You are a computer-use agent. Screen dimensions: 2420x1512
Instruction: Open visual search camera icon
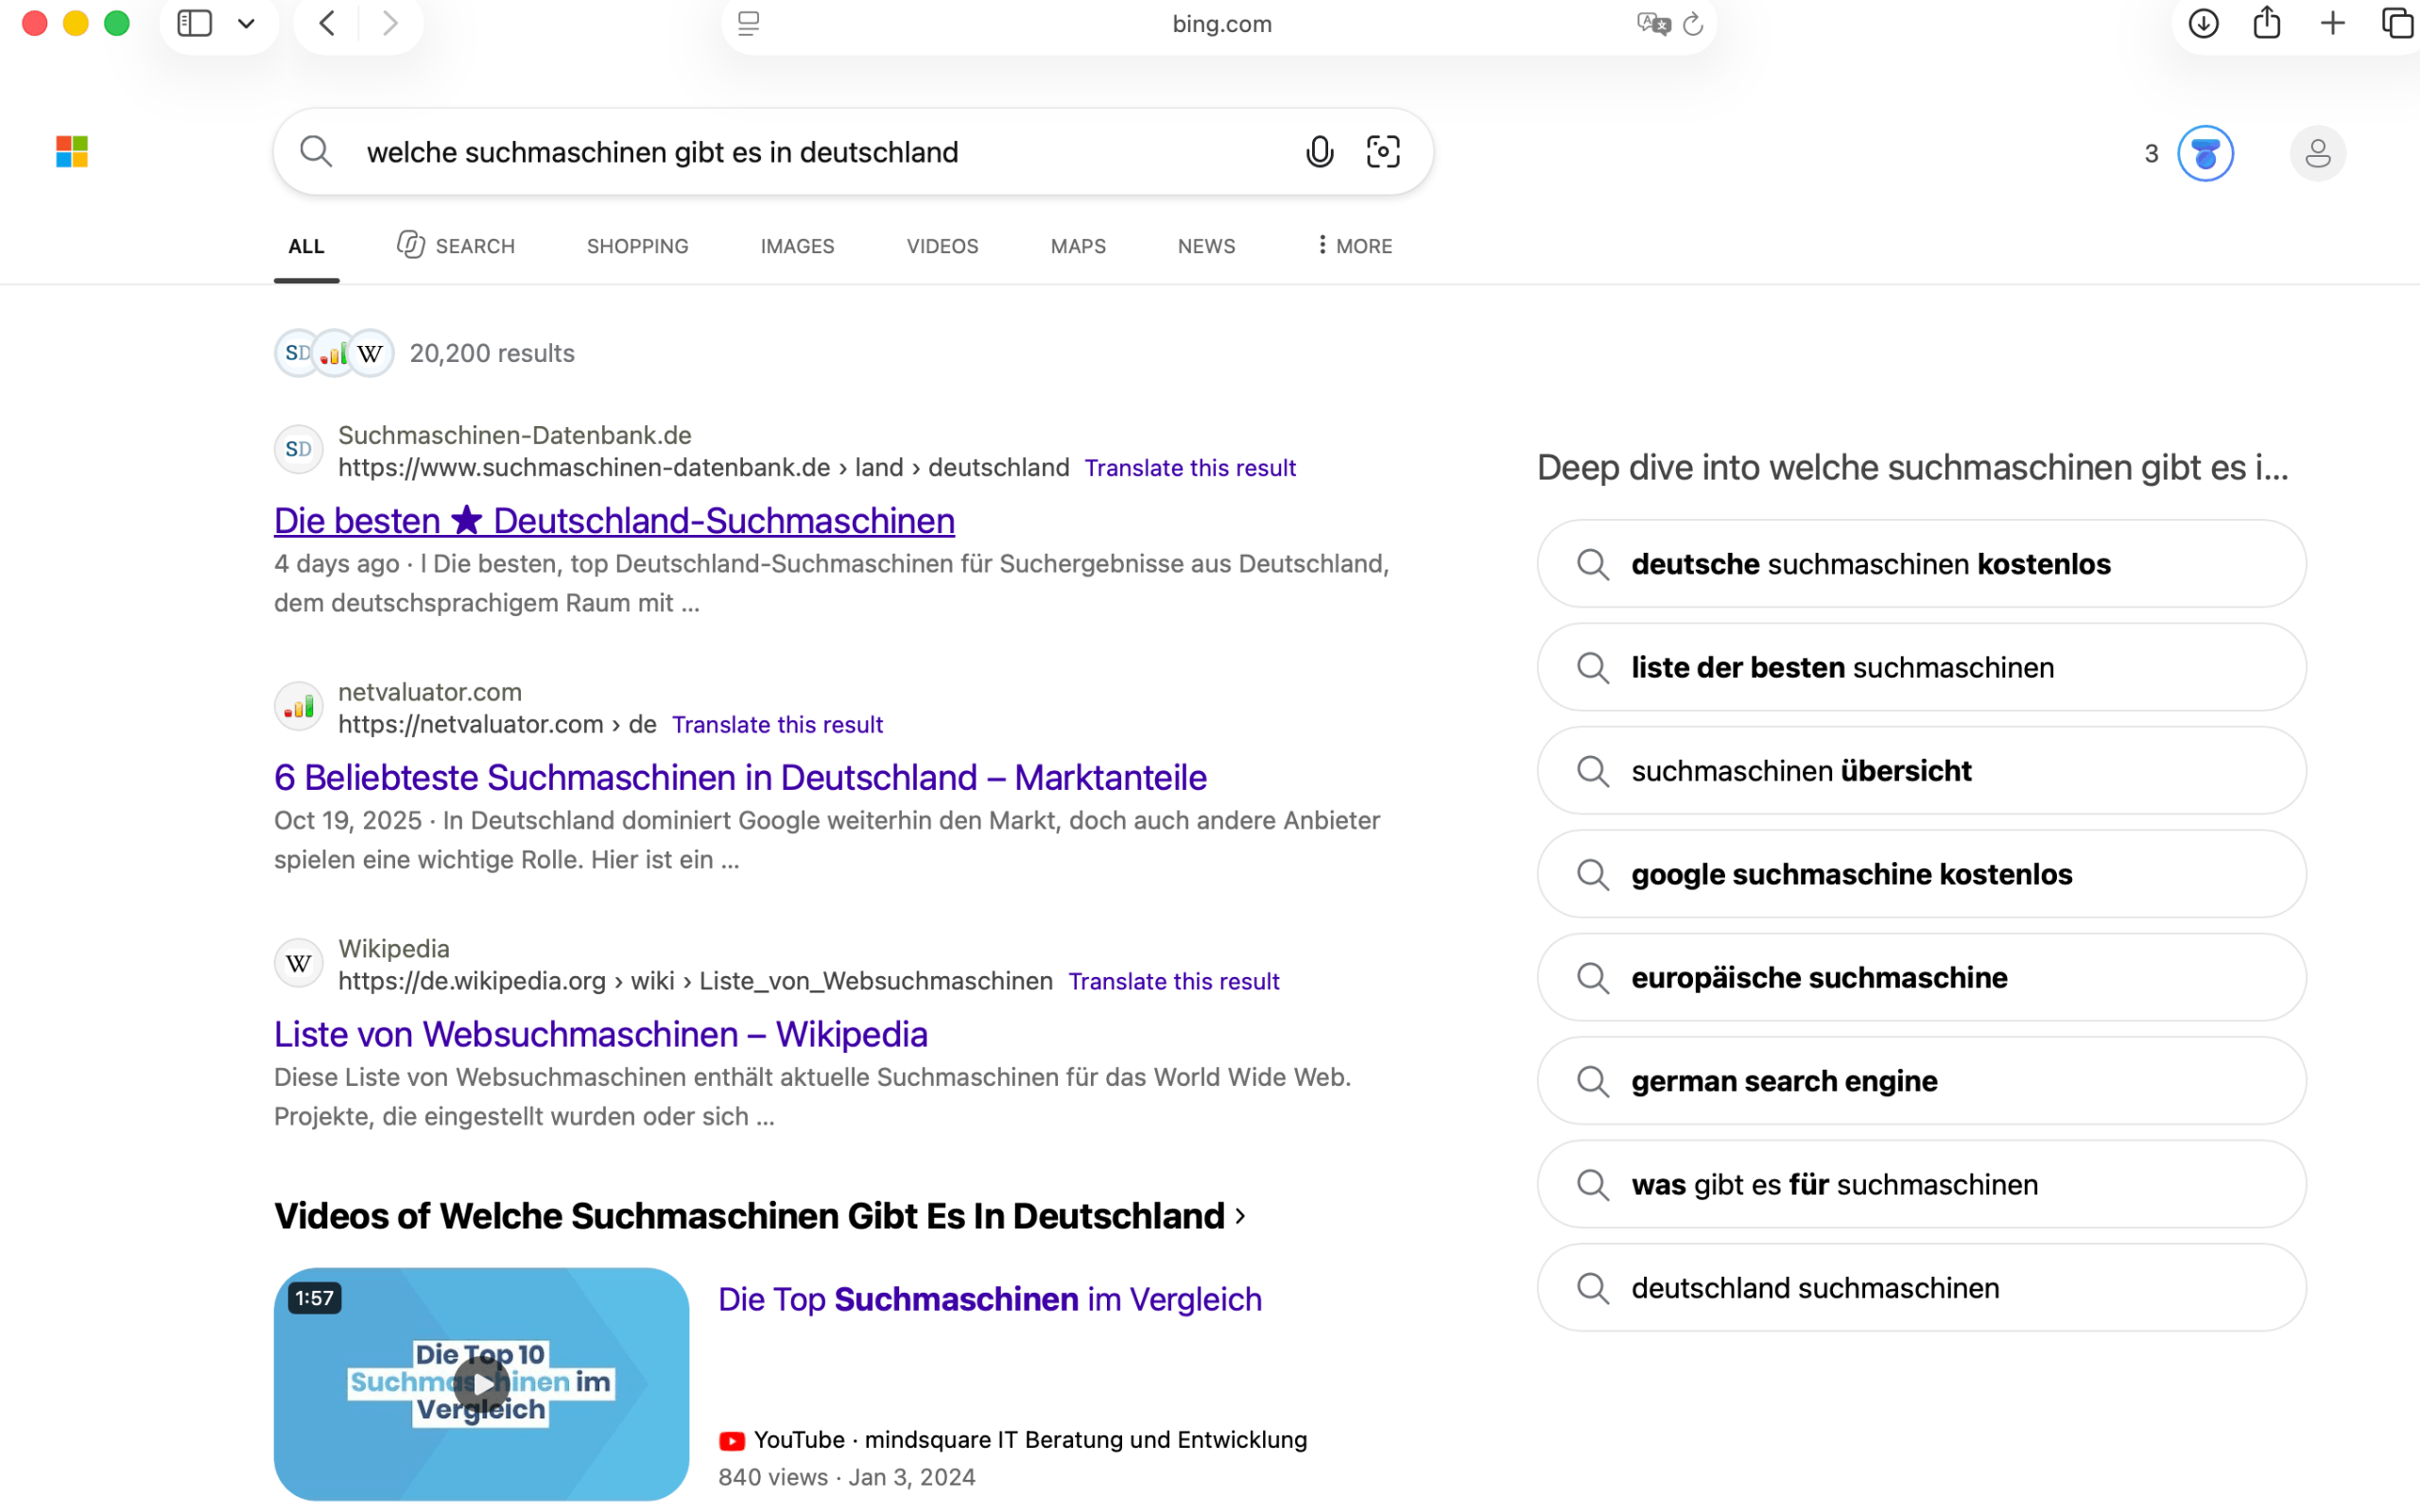click(1383, 152)
